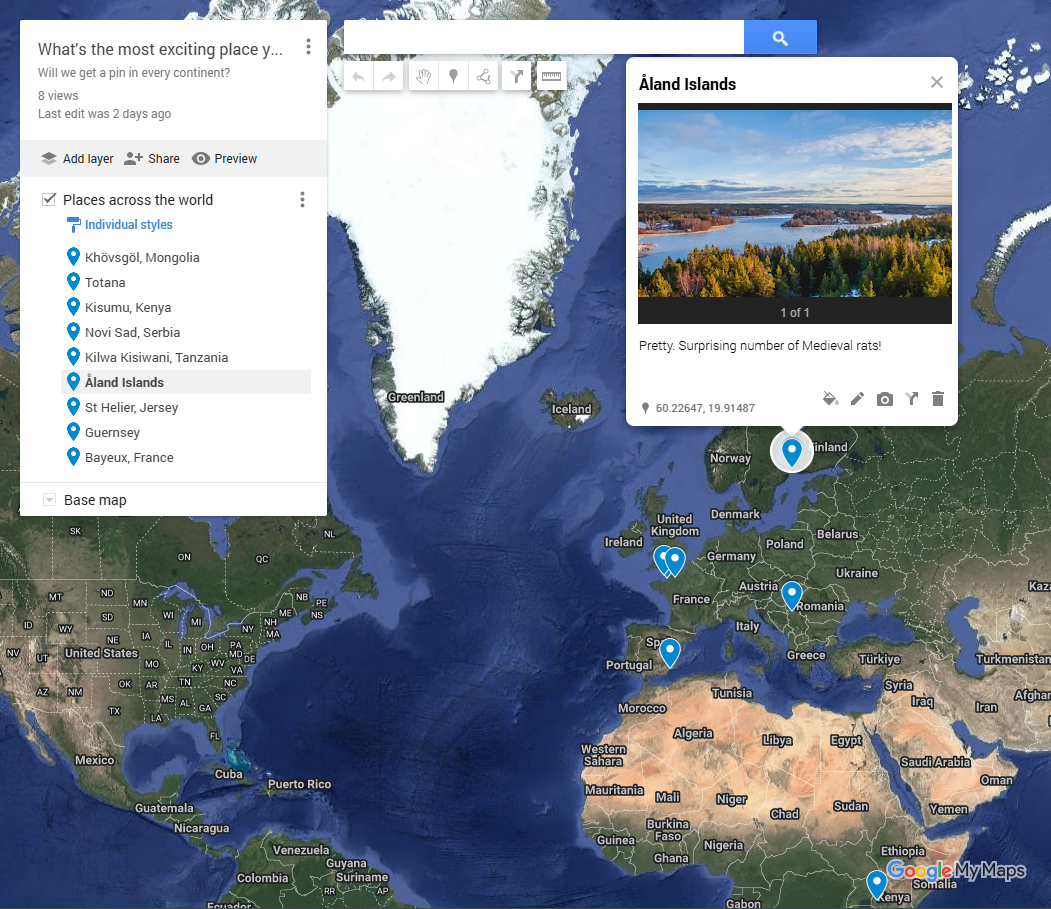Edit Åland Islands with pencil icon

tap(857, 399)
